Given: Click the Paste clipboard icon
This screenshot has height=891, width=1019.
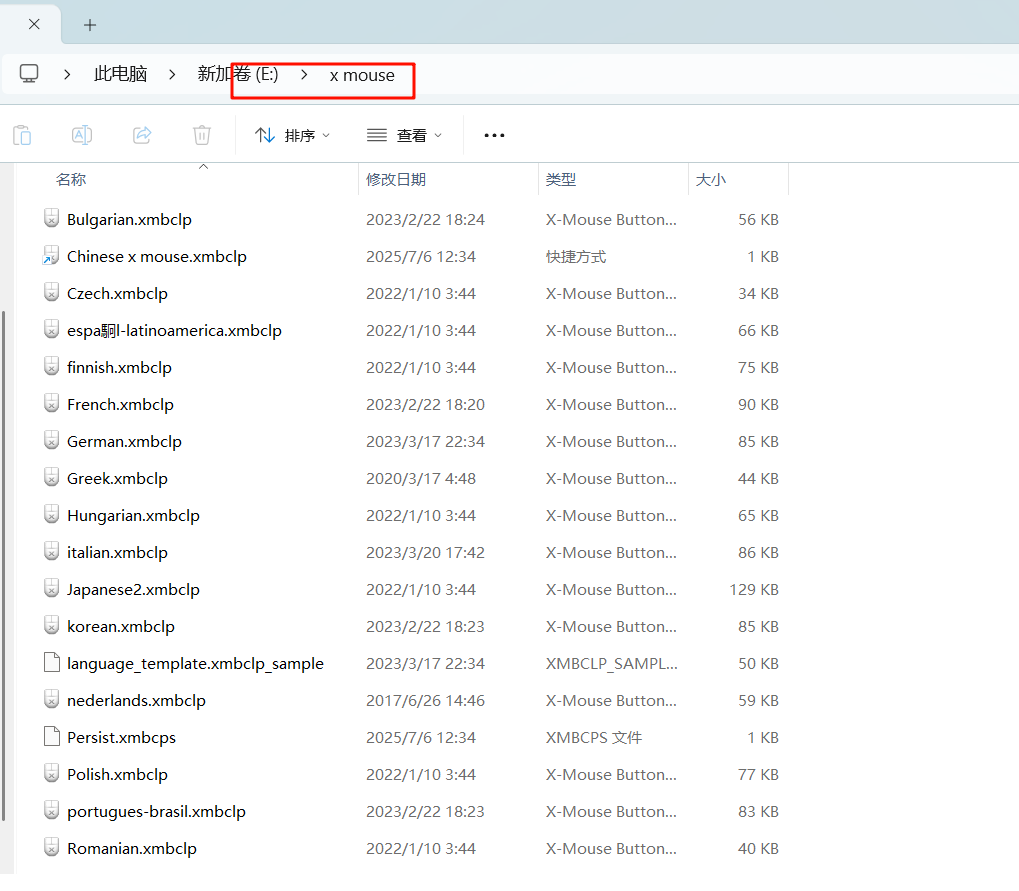Looking at the screenshot, I should point(22,135).
